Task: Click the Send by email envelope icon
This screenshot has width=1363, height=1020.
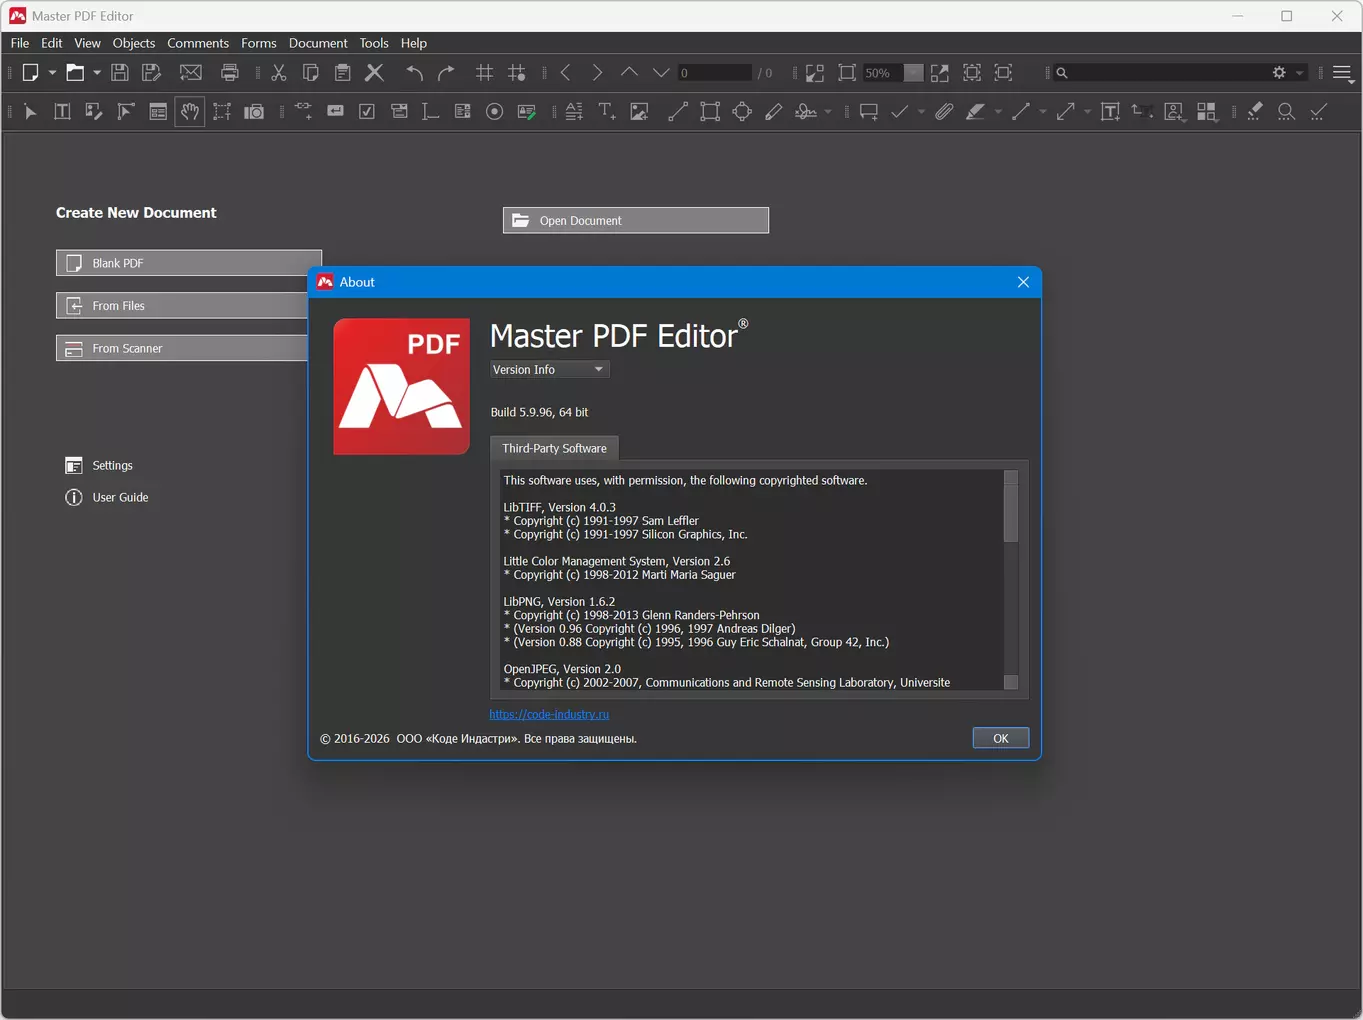Action: pyautogui.click(x=190, y=73)
